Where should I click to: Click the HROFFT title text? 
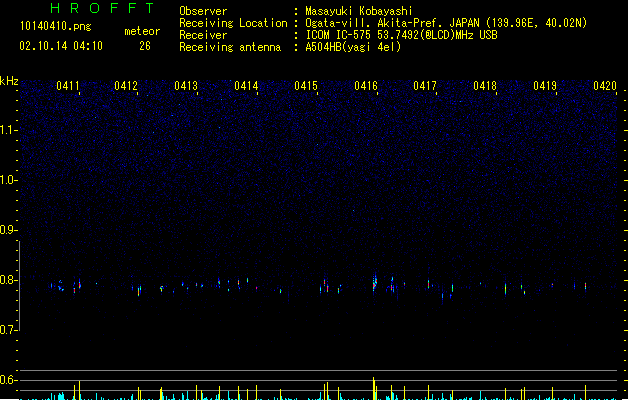102,8
